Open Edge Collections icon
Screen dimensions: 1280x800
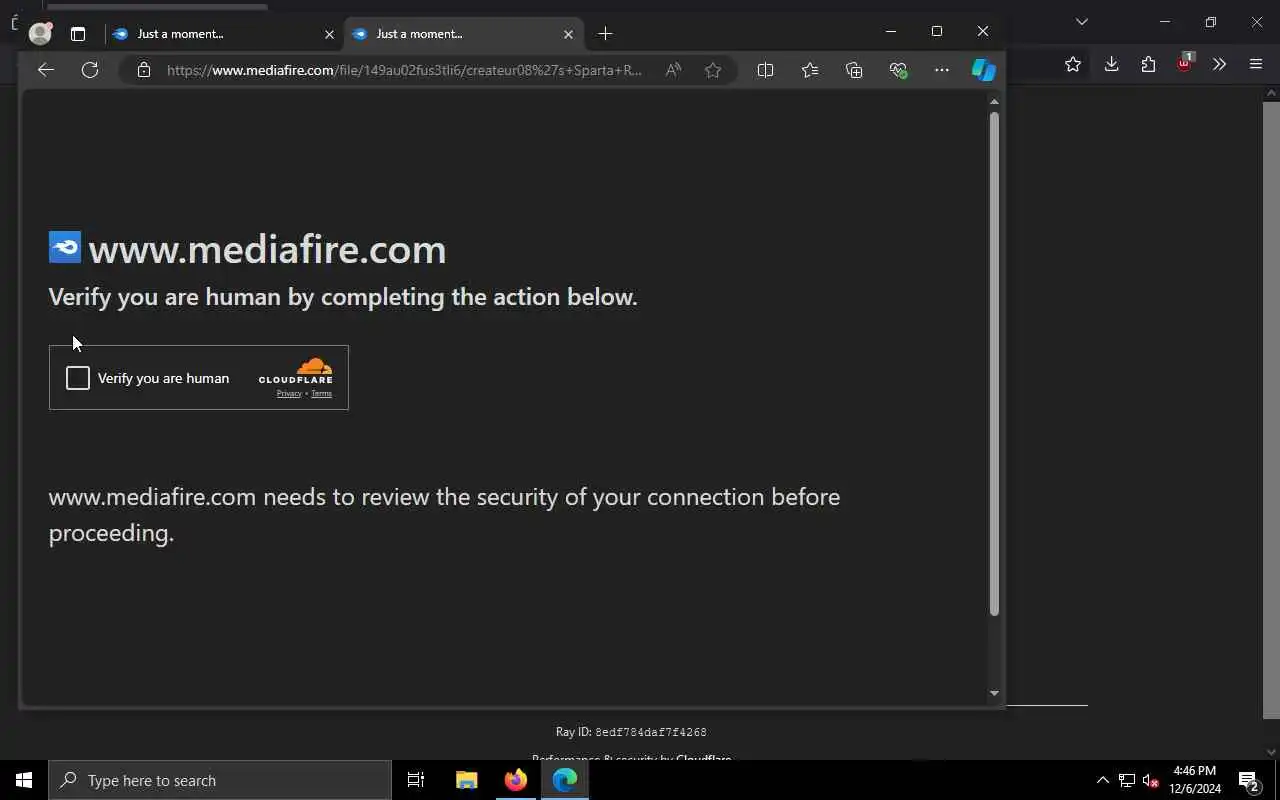(854, 70)
